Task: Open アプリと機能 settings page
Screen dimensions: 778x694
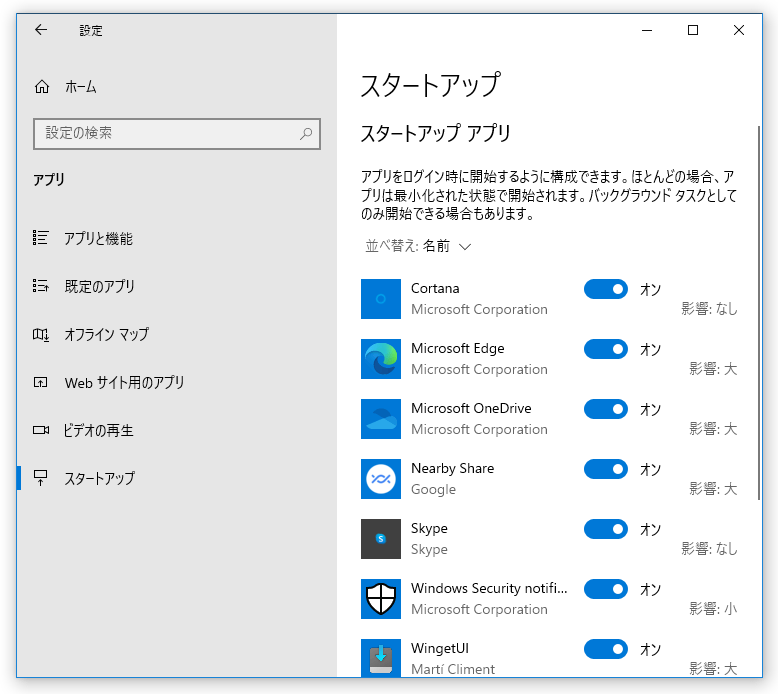Action: tap(177, 238)
